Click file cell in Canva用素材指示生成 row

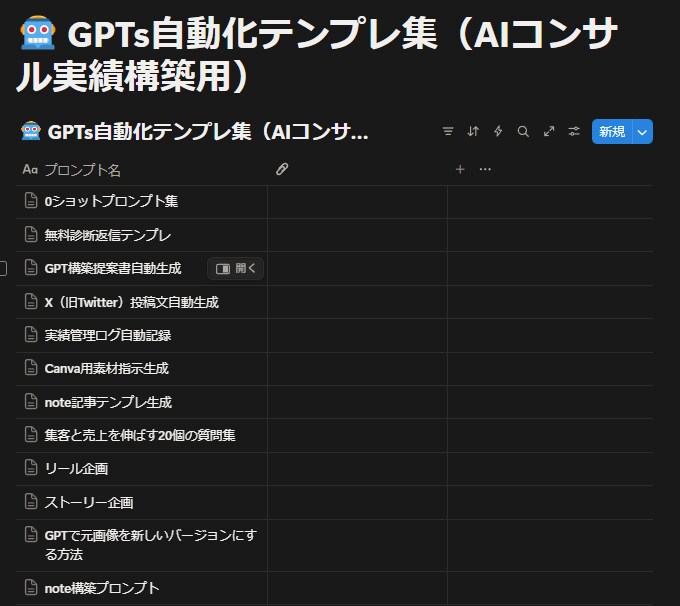(357, 369)
